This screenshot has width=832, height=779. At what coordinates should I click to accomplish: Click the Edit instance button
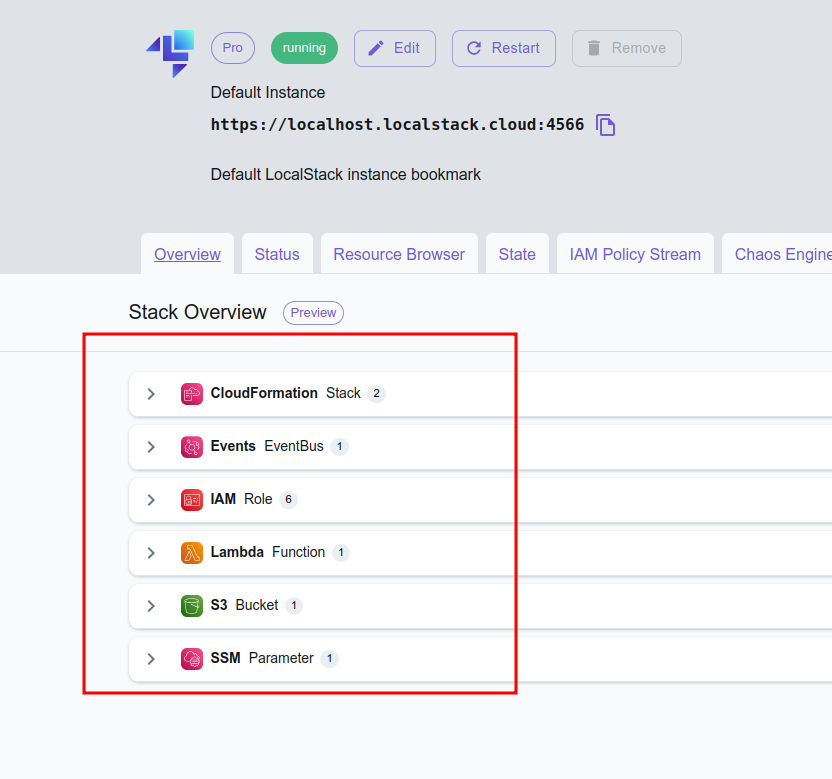point(394,48)
